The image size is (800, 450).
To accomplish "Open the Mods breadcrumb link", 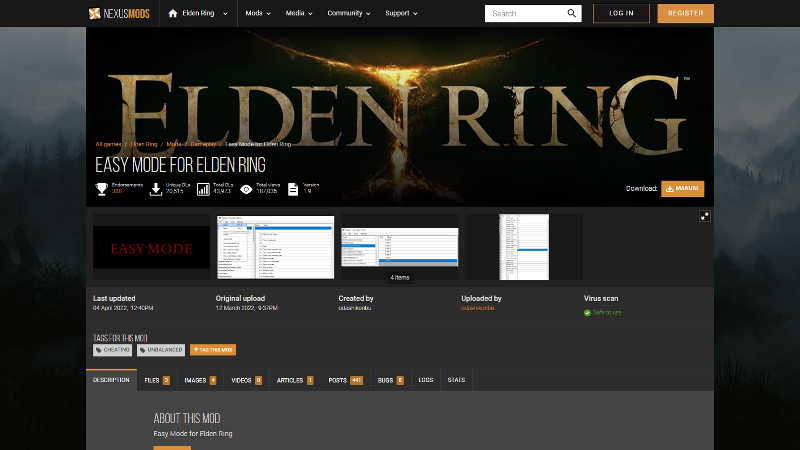I will click(x=173, y=144).
